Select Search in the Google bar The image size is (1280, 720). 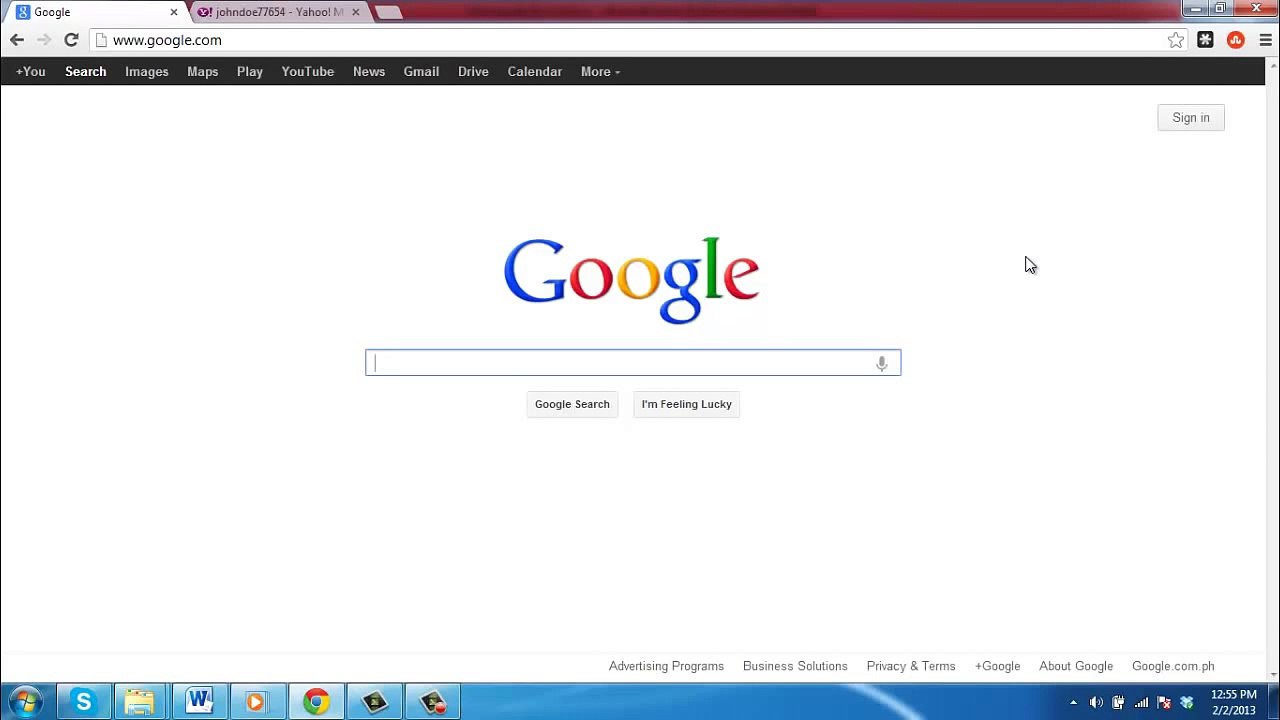[x=85, y=72]
